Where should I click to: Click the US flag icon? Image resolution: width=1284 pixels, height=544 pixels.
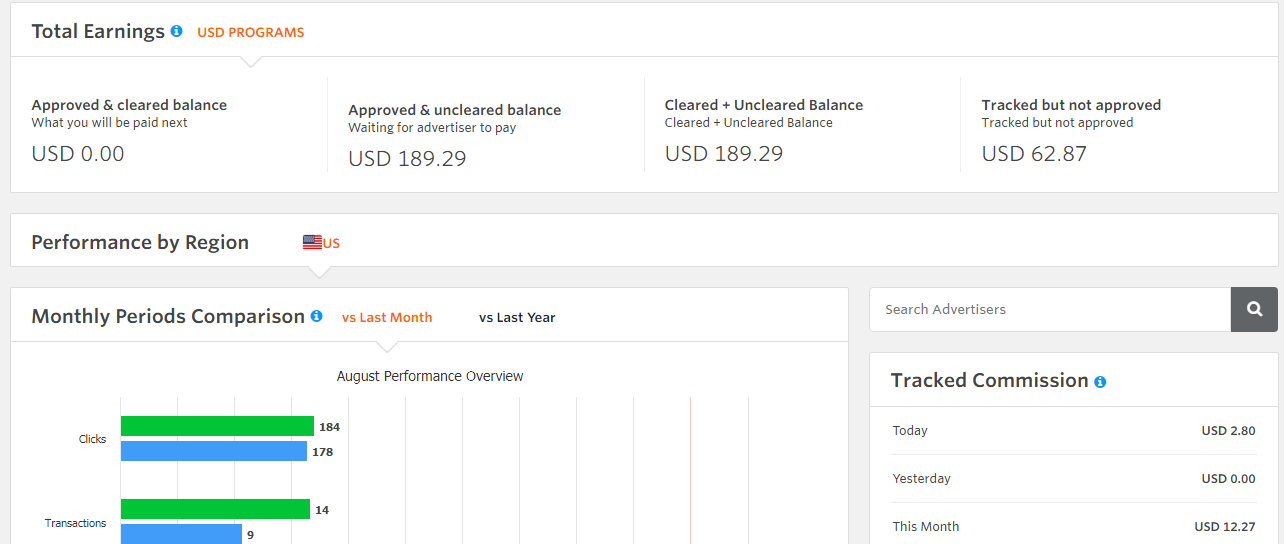[312, 242]
